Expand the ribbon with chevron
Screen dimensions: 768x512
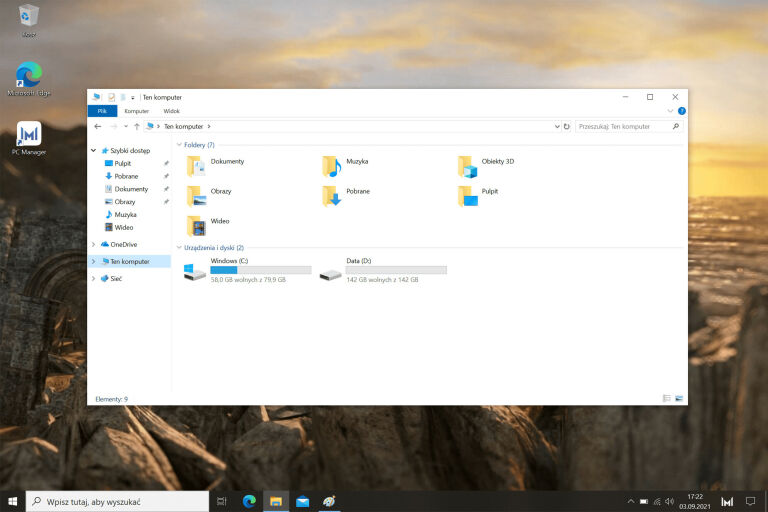(670, 111)
